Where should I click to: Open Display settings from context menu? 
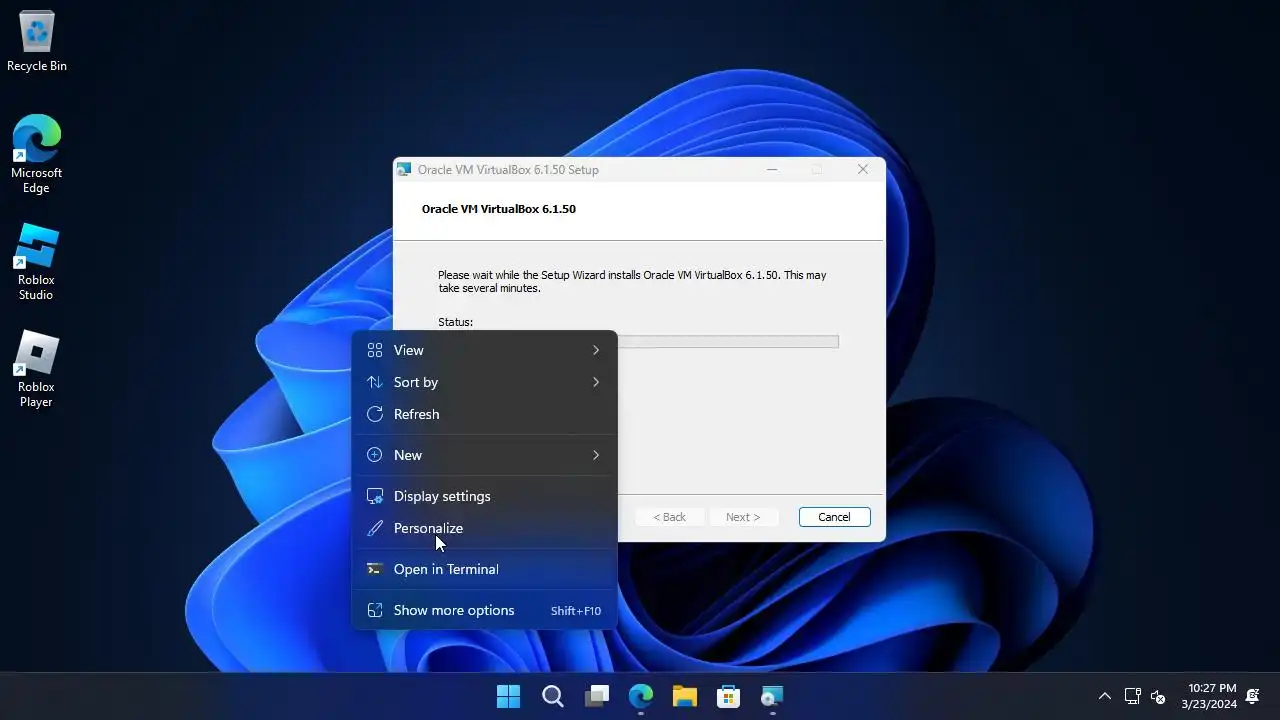point(485,496)
